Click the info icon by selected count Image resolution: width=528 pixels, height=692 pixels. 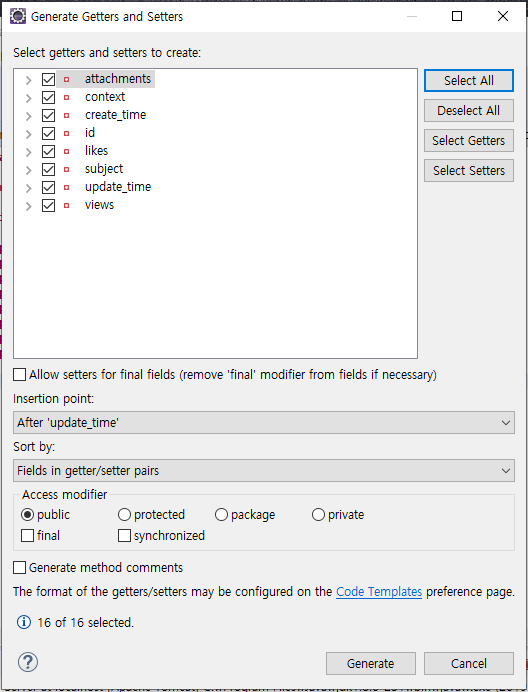click(23, 622)
